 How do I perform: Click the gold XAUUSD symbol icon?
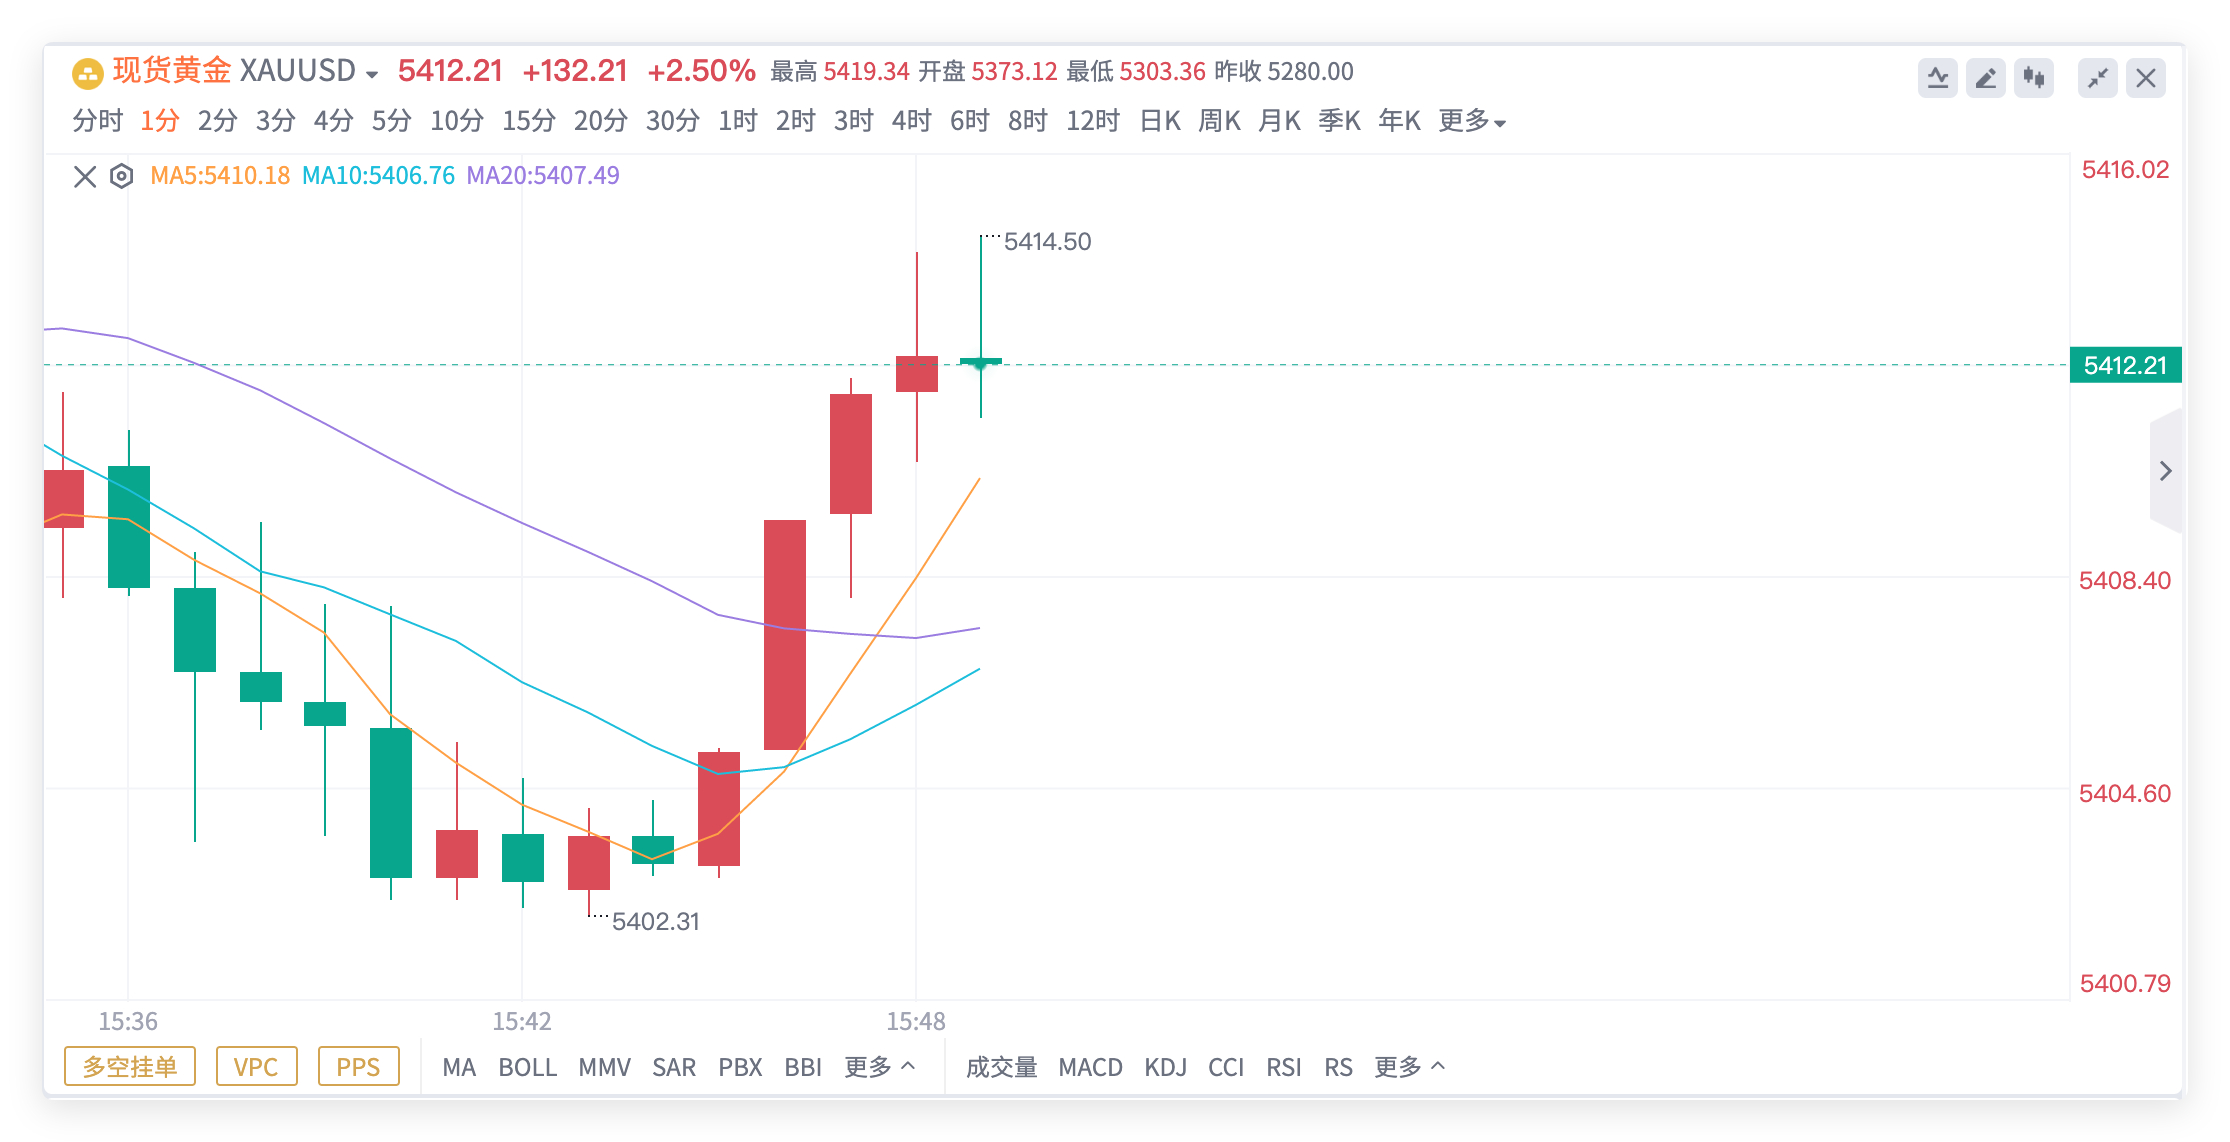click(88, 73)
